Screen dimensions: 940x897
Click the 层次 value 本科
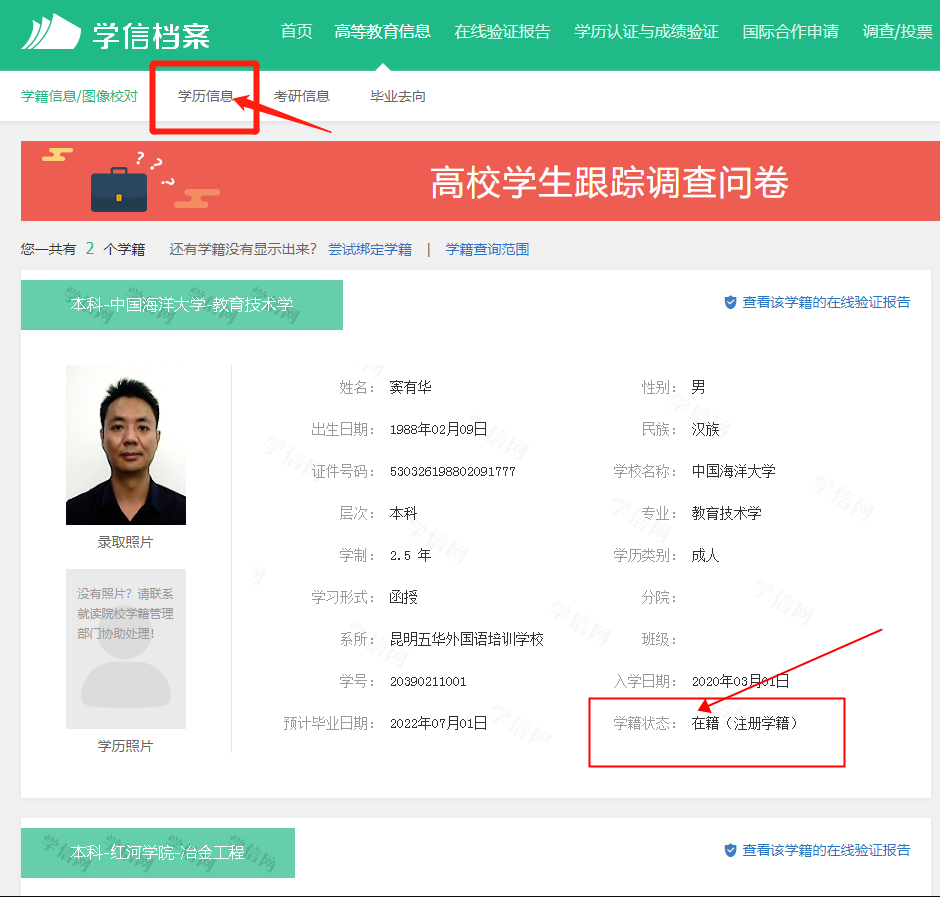coord(403,513)
